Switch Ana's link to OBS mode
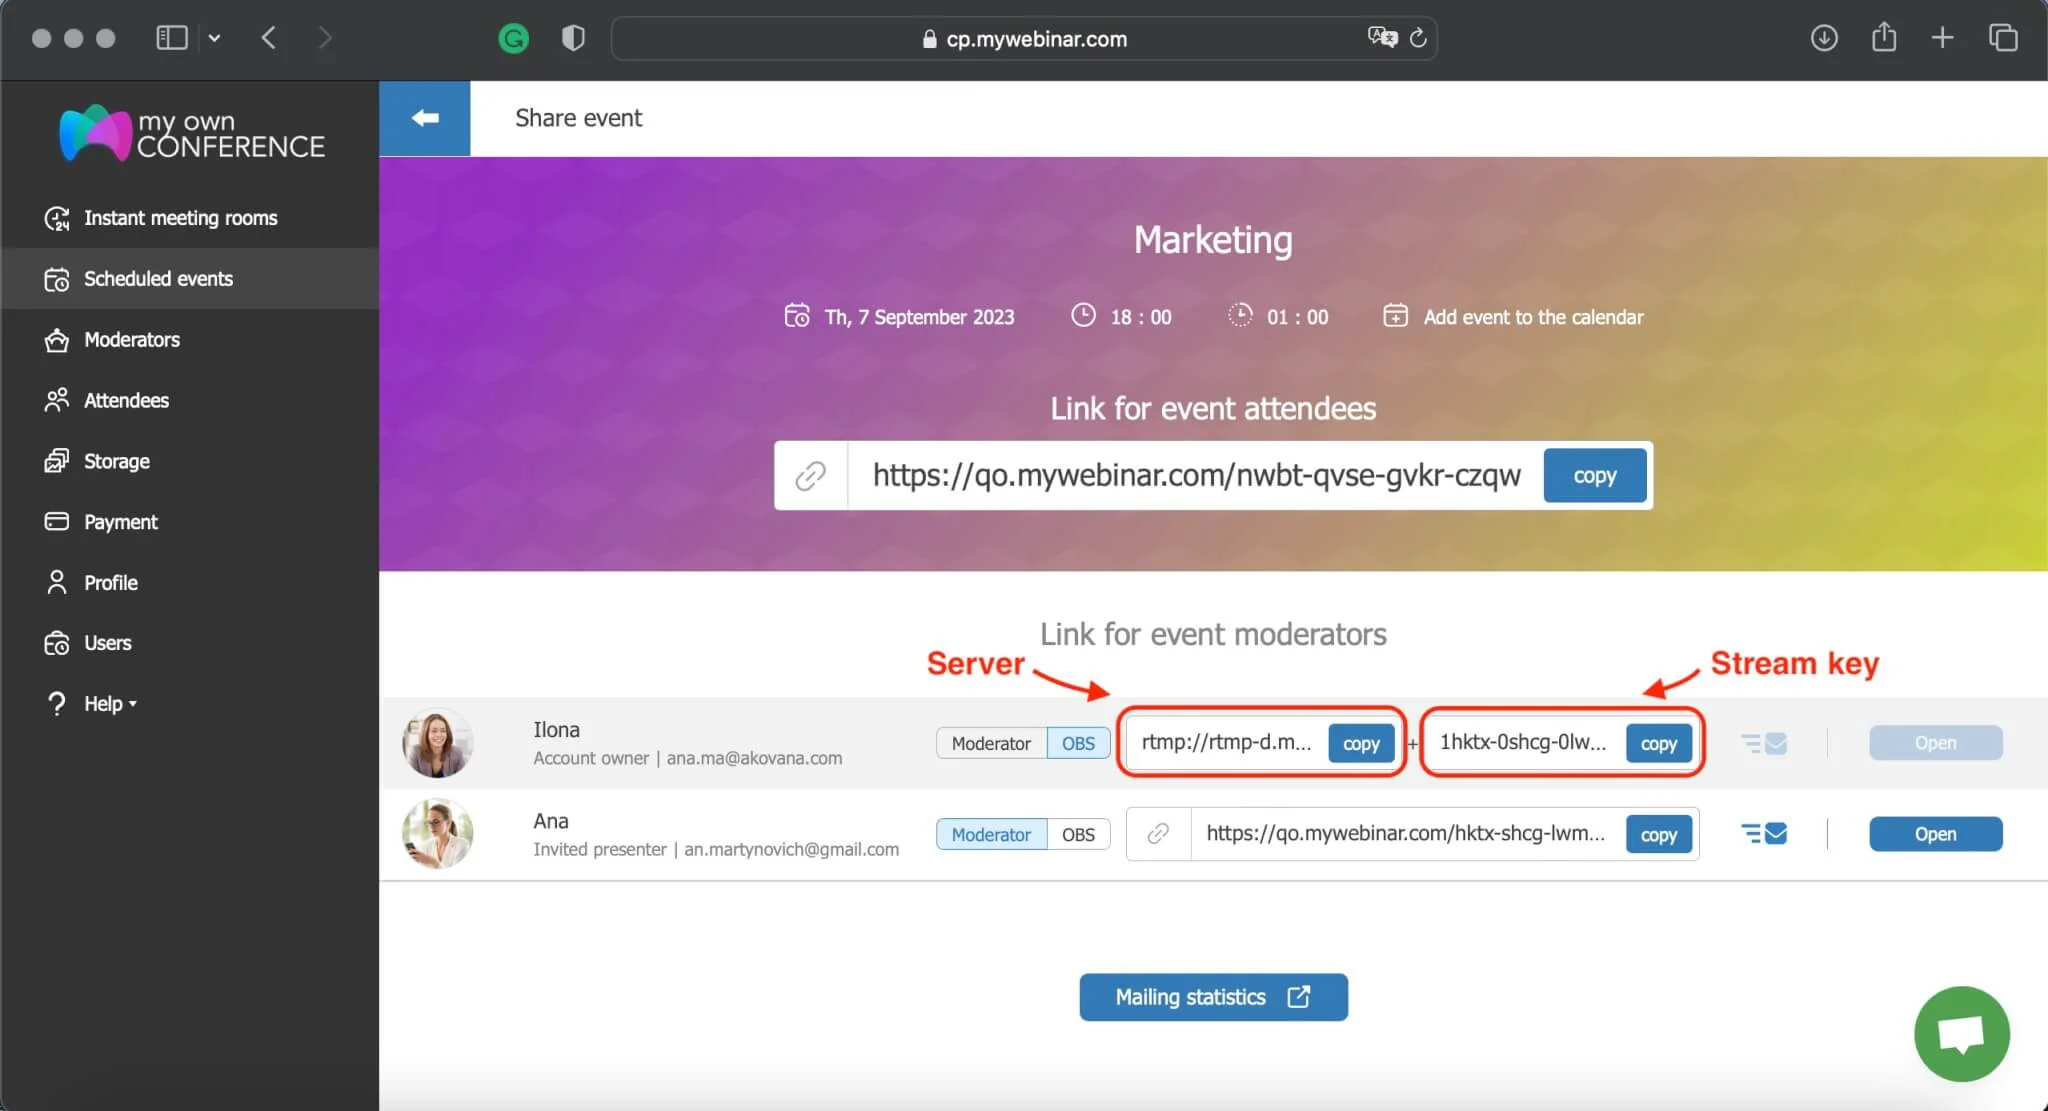The width and height of the screenshot is (2048, 1111). pos(1078,834)
